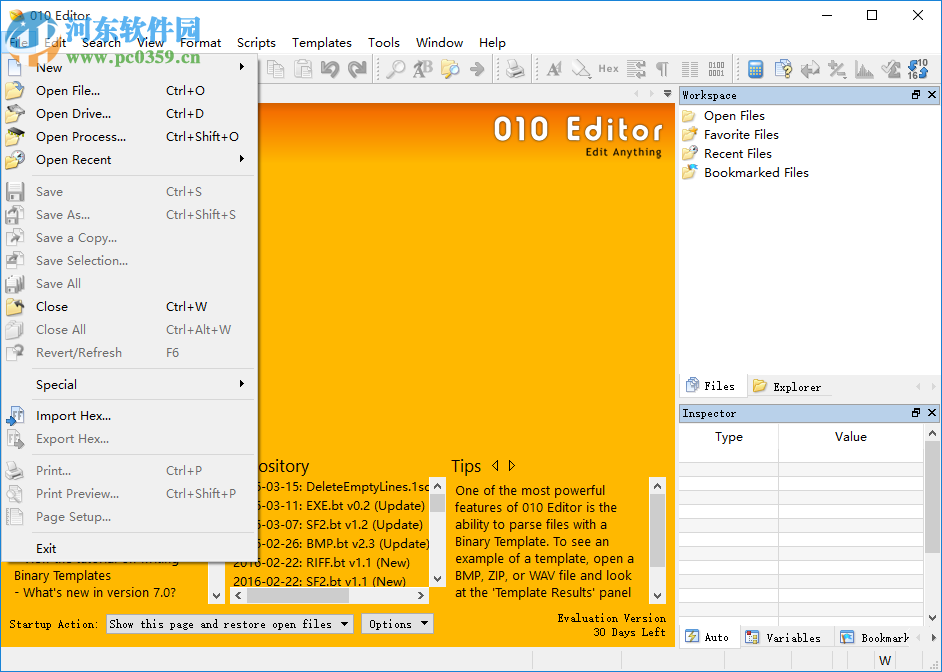942x672 pixels.
Task: Click the Font toolbar icon
Action: [554, 69]
